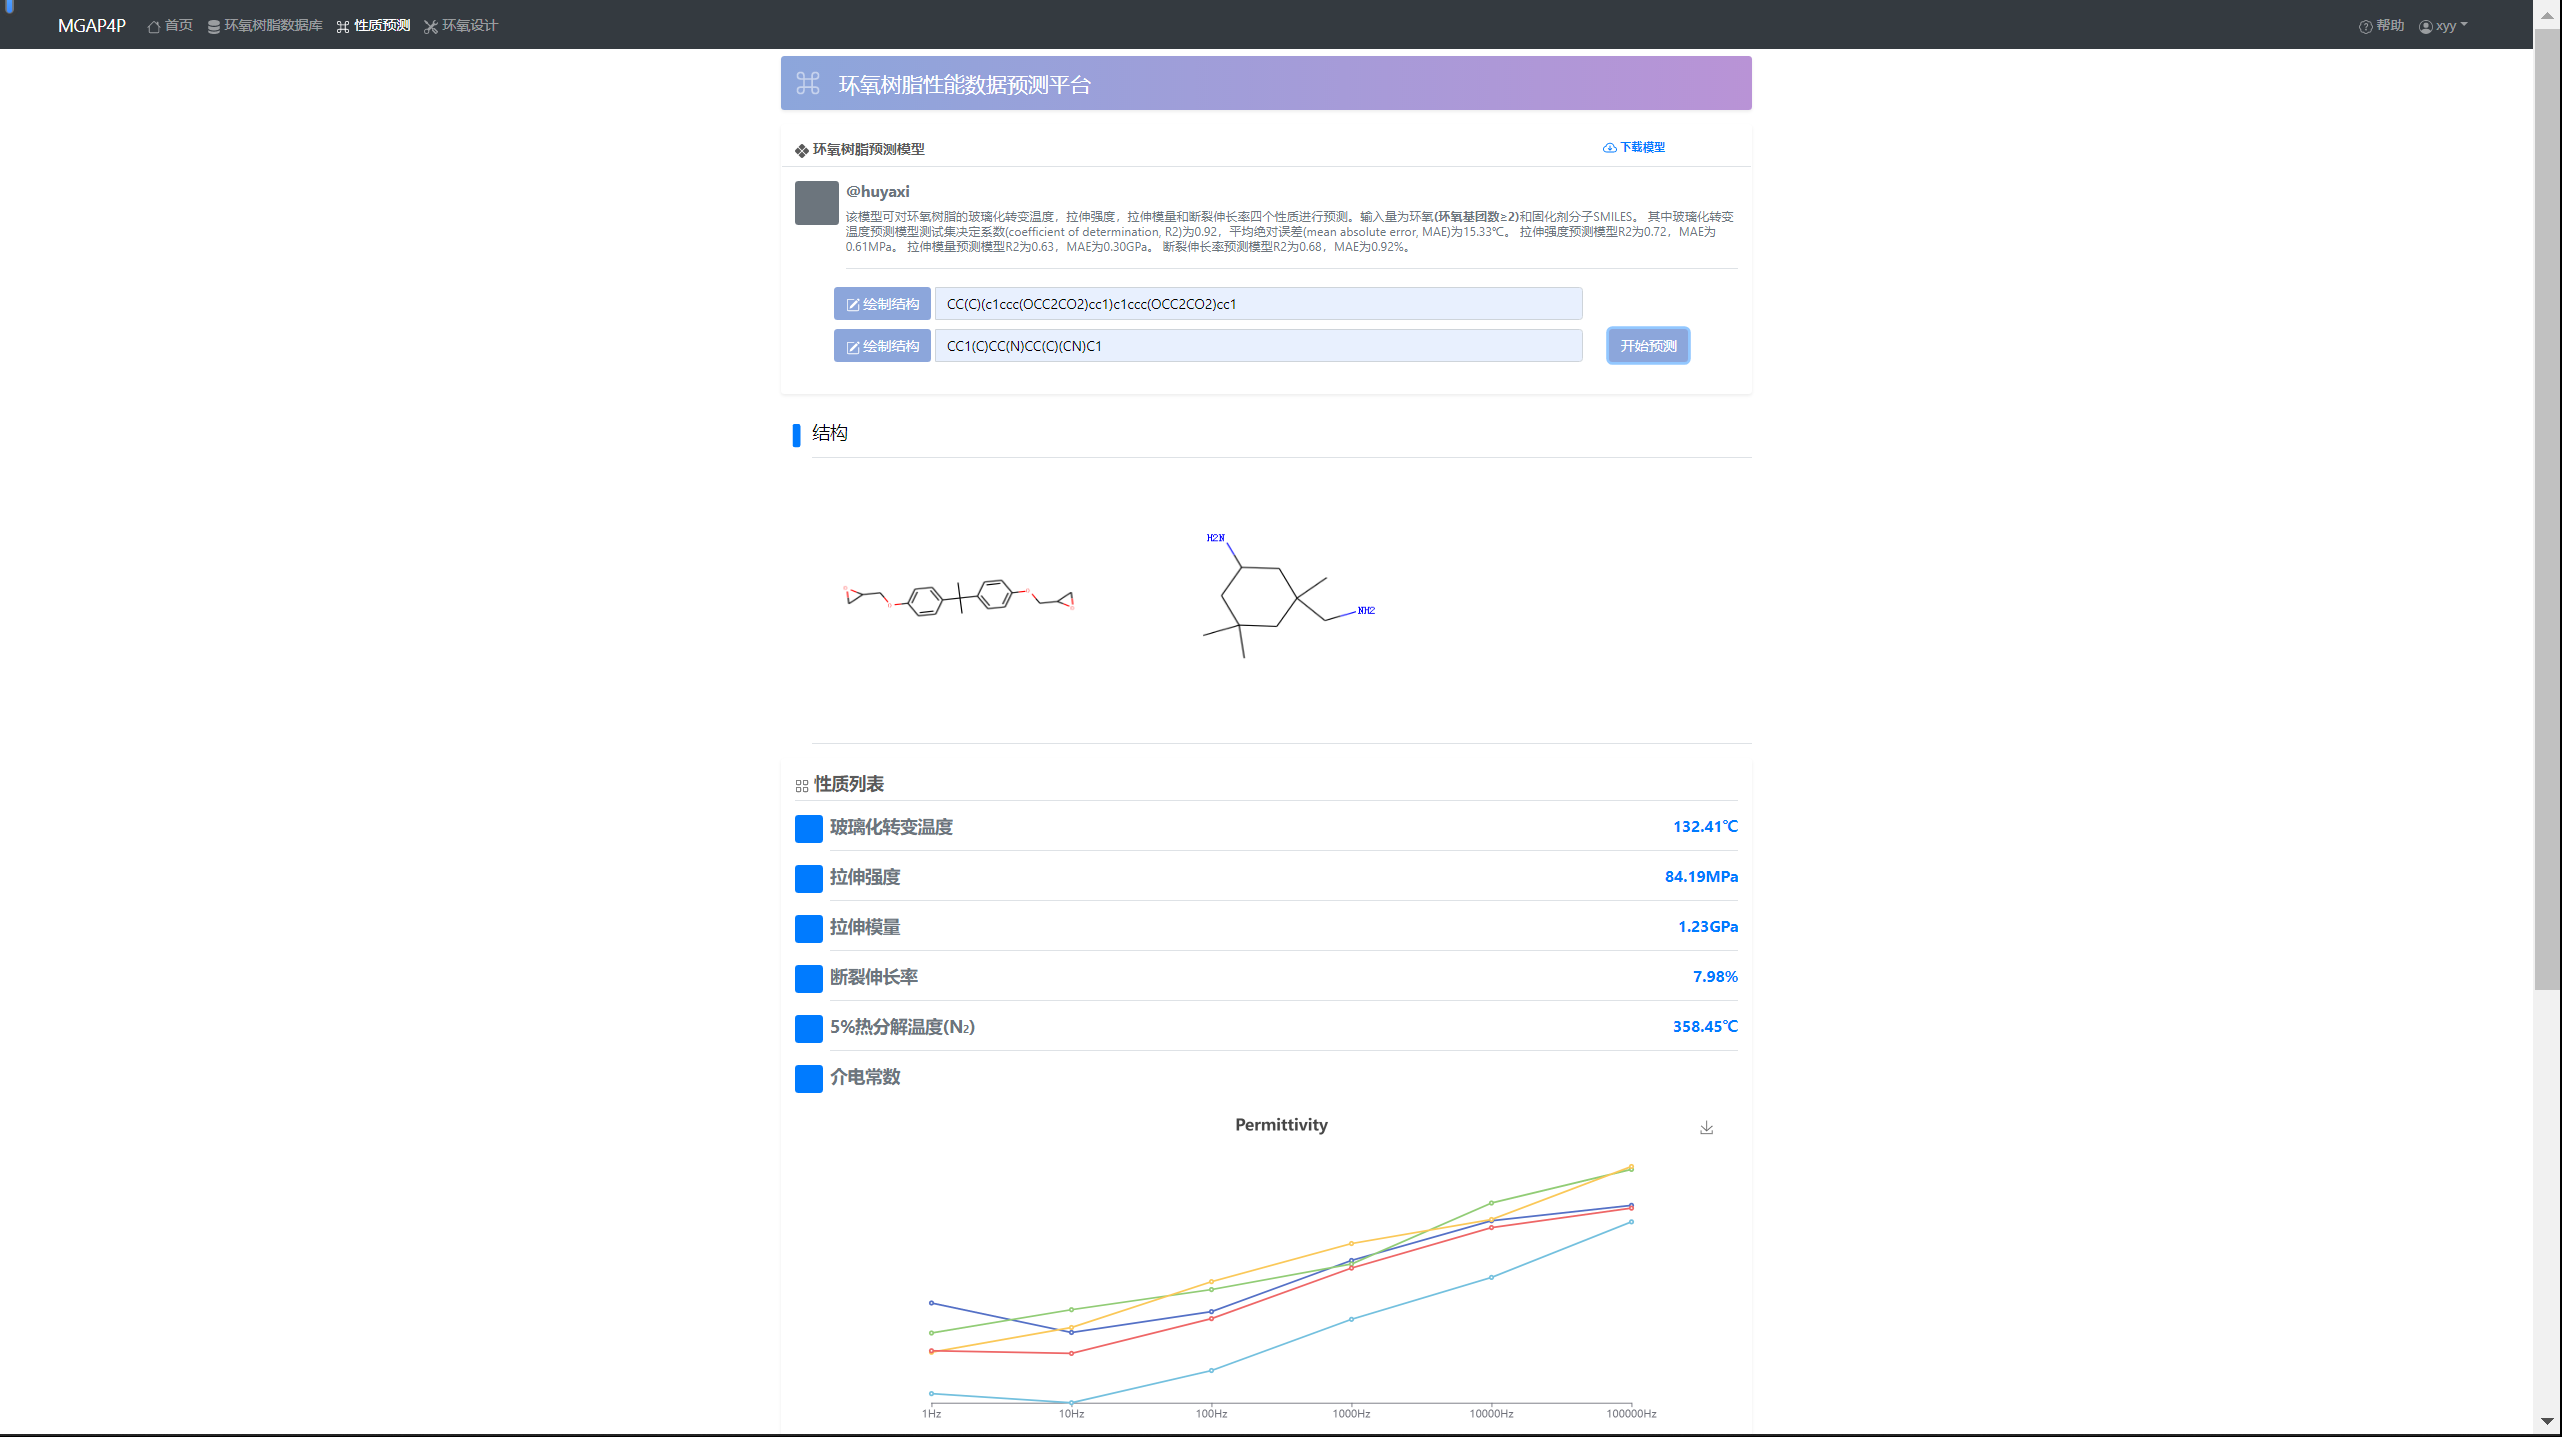
Task: Click the blue square beside 玻璃化转变温度
Action: [x=808, y=828]
